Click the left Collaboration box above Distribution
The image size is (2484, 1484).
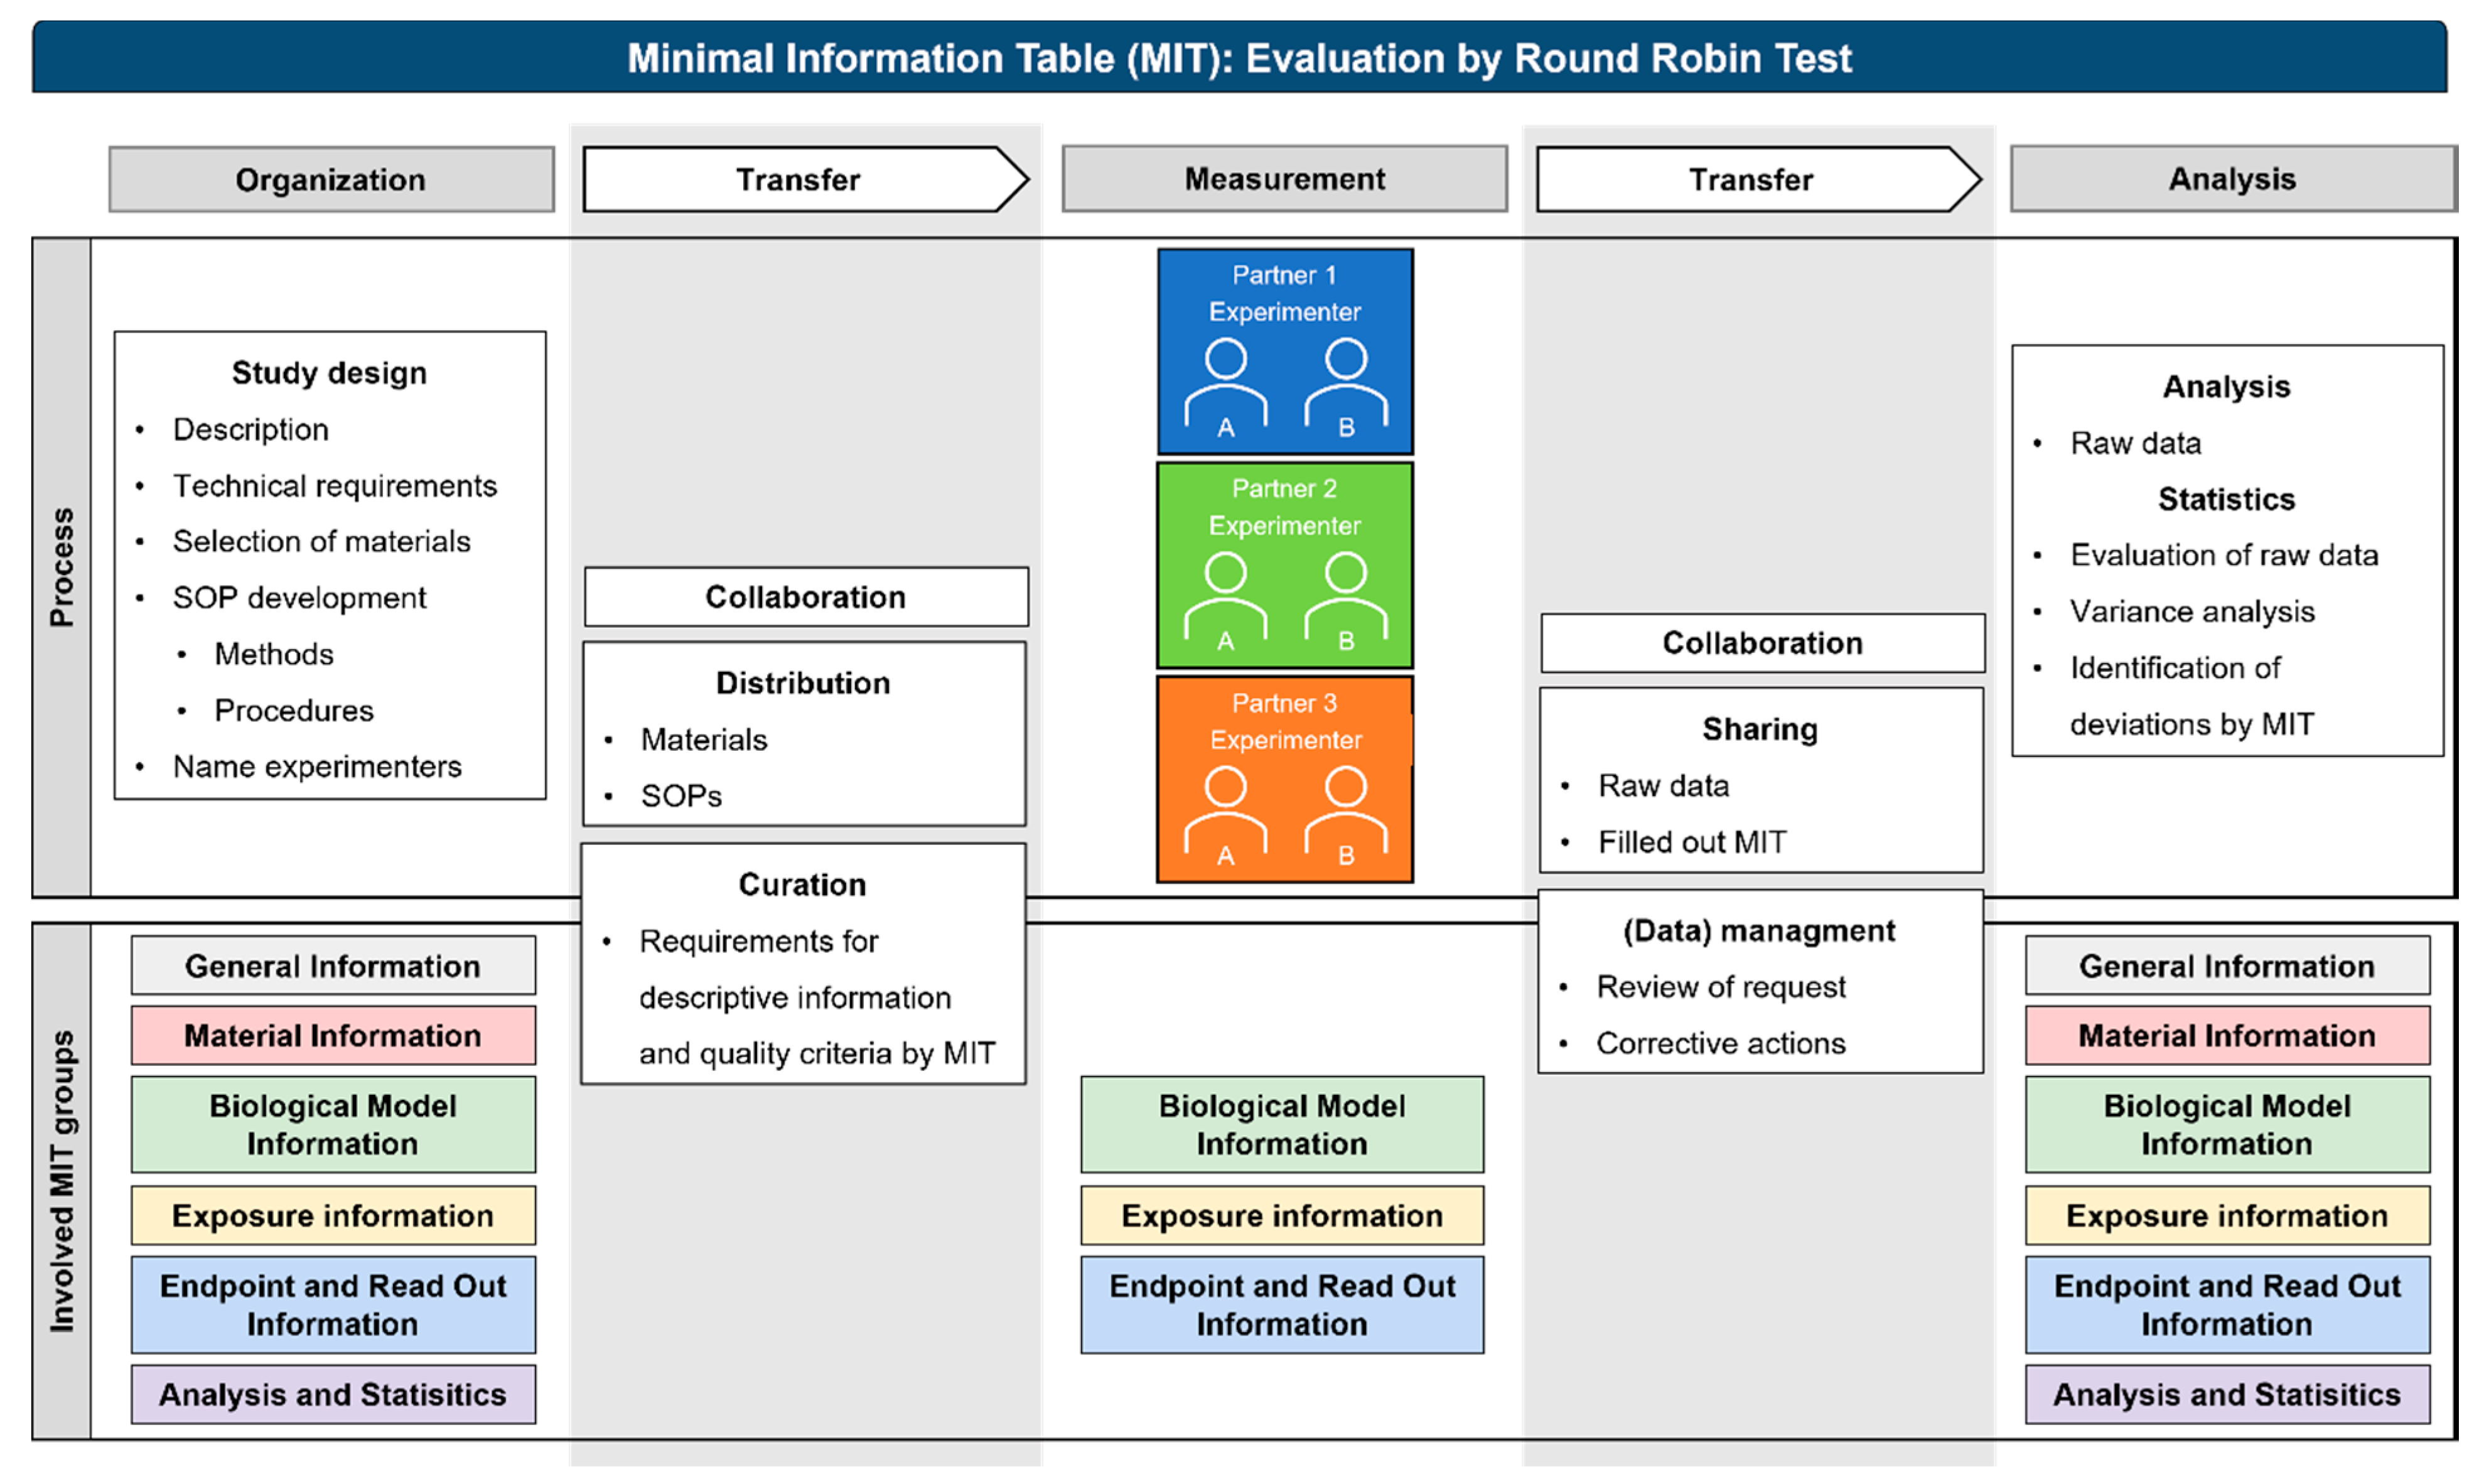pyautogui.click(x=805, y=597)
